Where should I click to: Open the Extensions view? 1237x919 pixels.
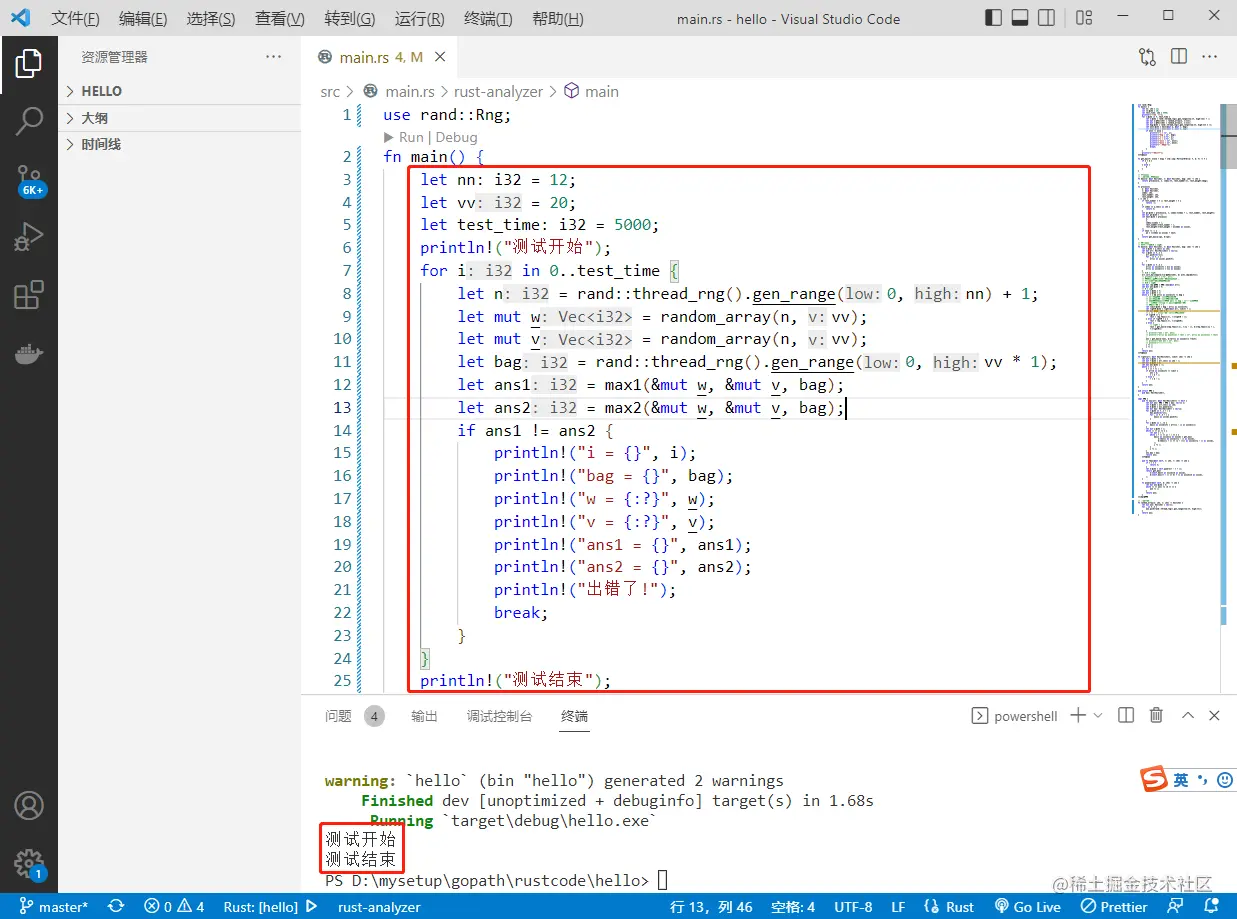point(29,295)
